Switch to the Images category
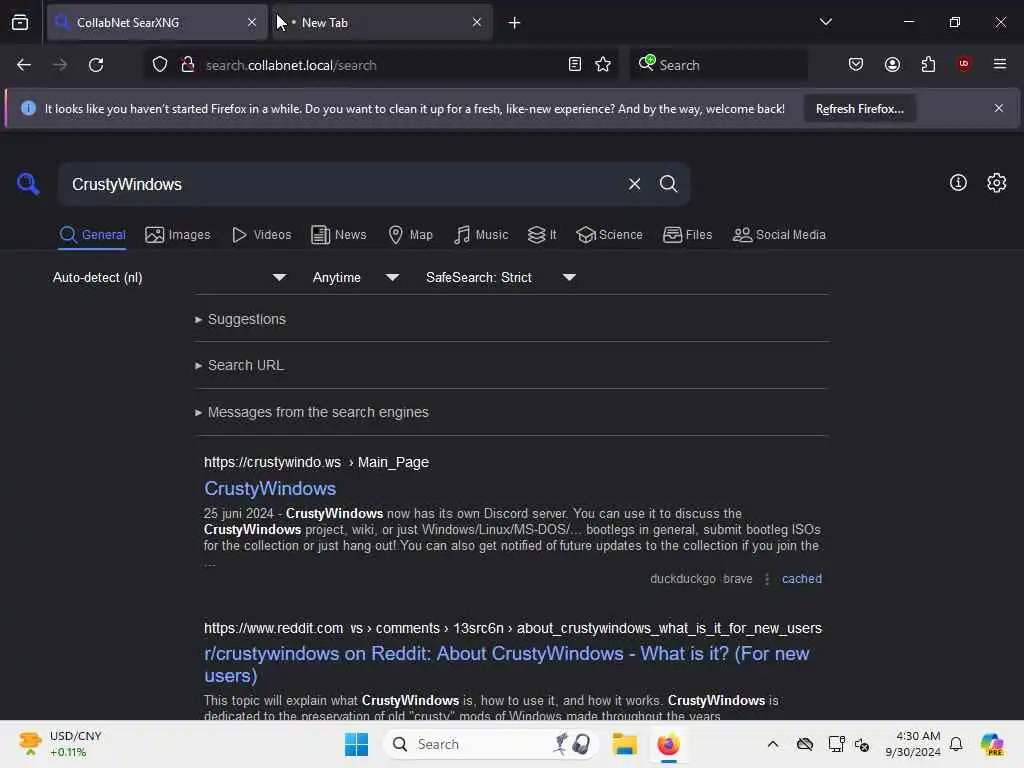The height and width of the screenshot is (768, 1024). (178, 235)
